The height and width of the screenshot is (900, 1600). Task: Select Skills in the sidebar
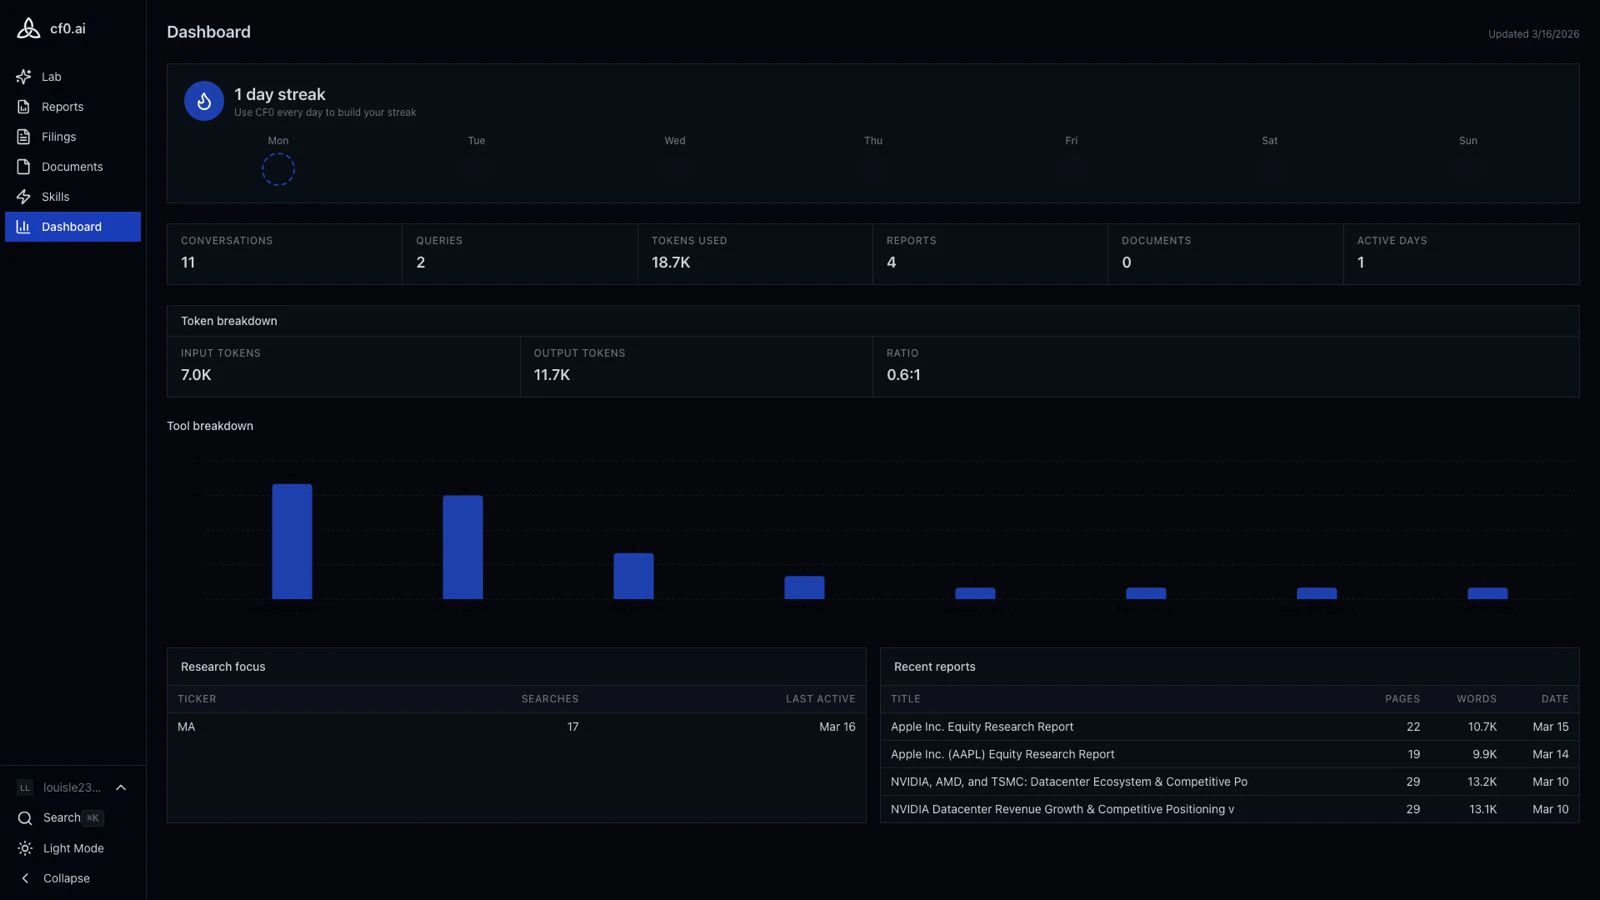[55, 197]
